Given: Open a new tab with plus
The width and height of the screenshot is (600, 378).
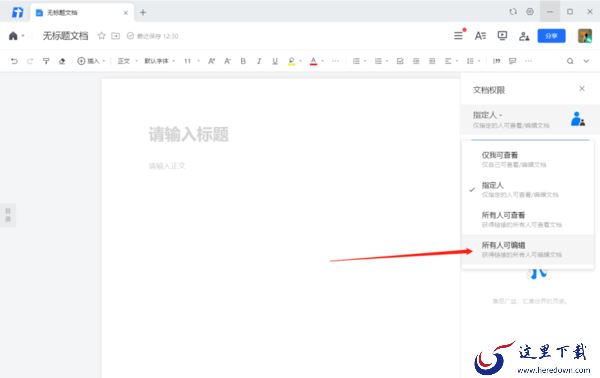Looking at the screenshot, I should 143,12.
